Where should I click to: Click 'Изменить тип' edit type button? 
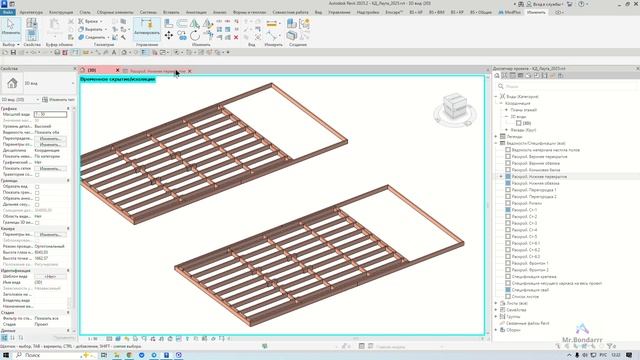pos(58,100)
